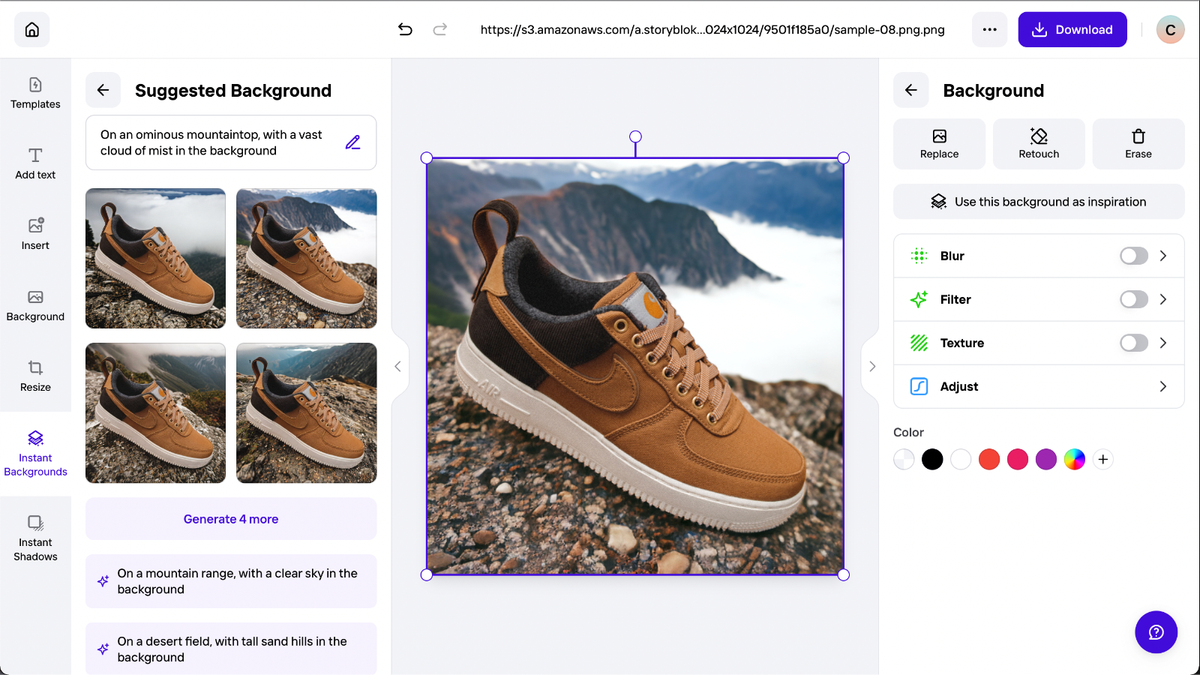Select the Replace background option
Screen dimensions: 1200x675
938,144
